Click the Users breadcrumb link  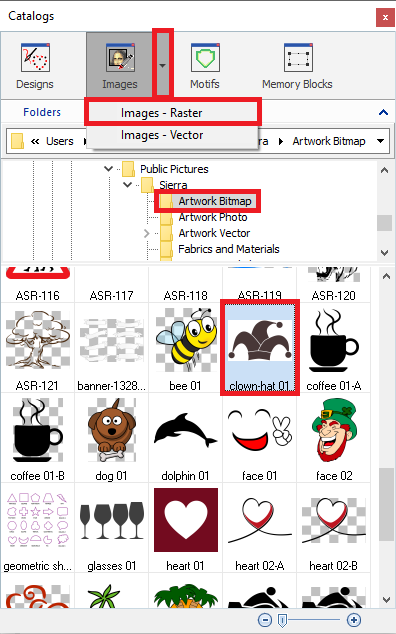tap(59, 141)
